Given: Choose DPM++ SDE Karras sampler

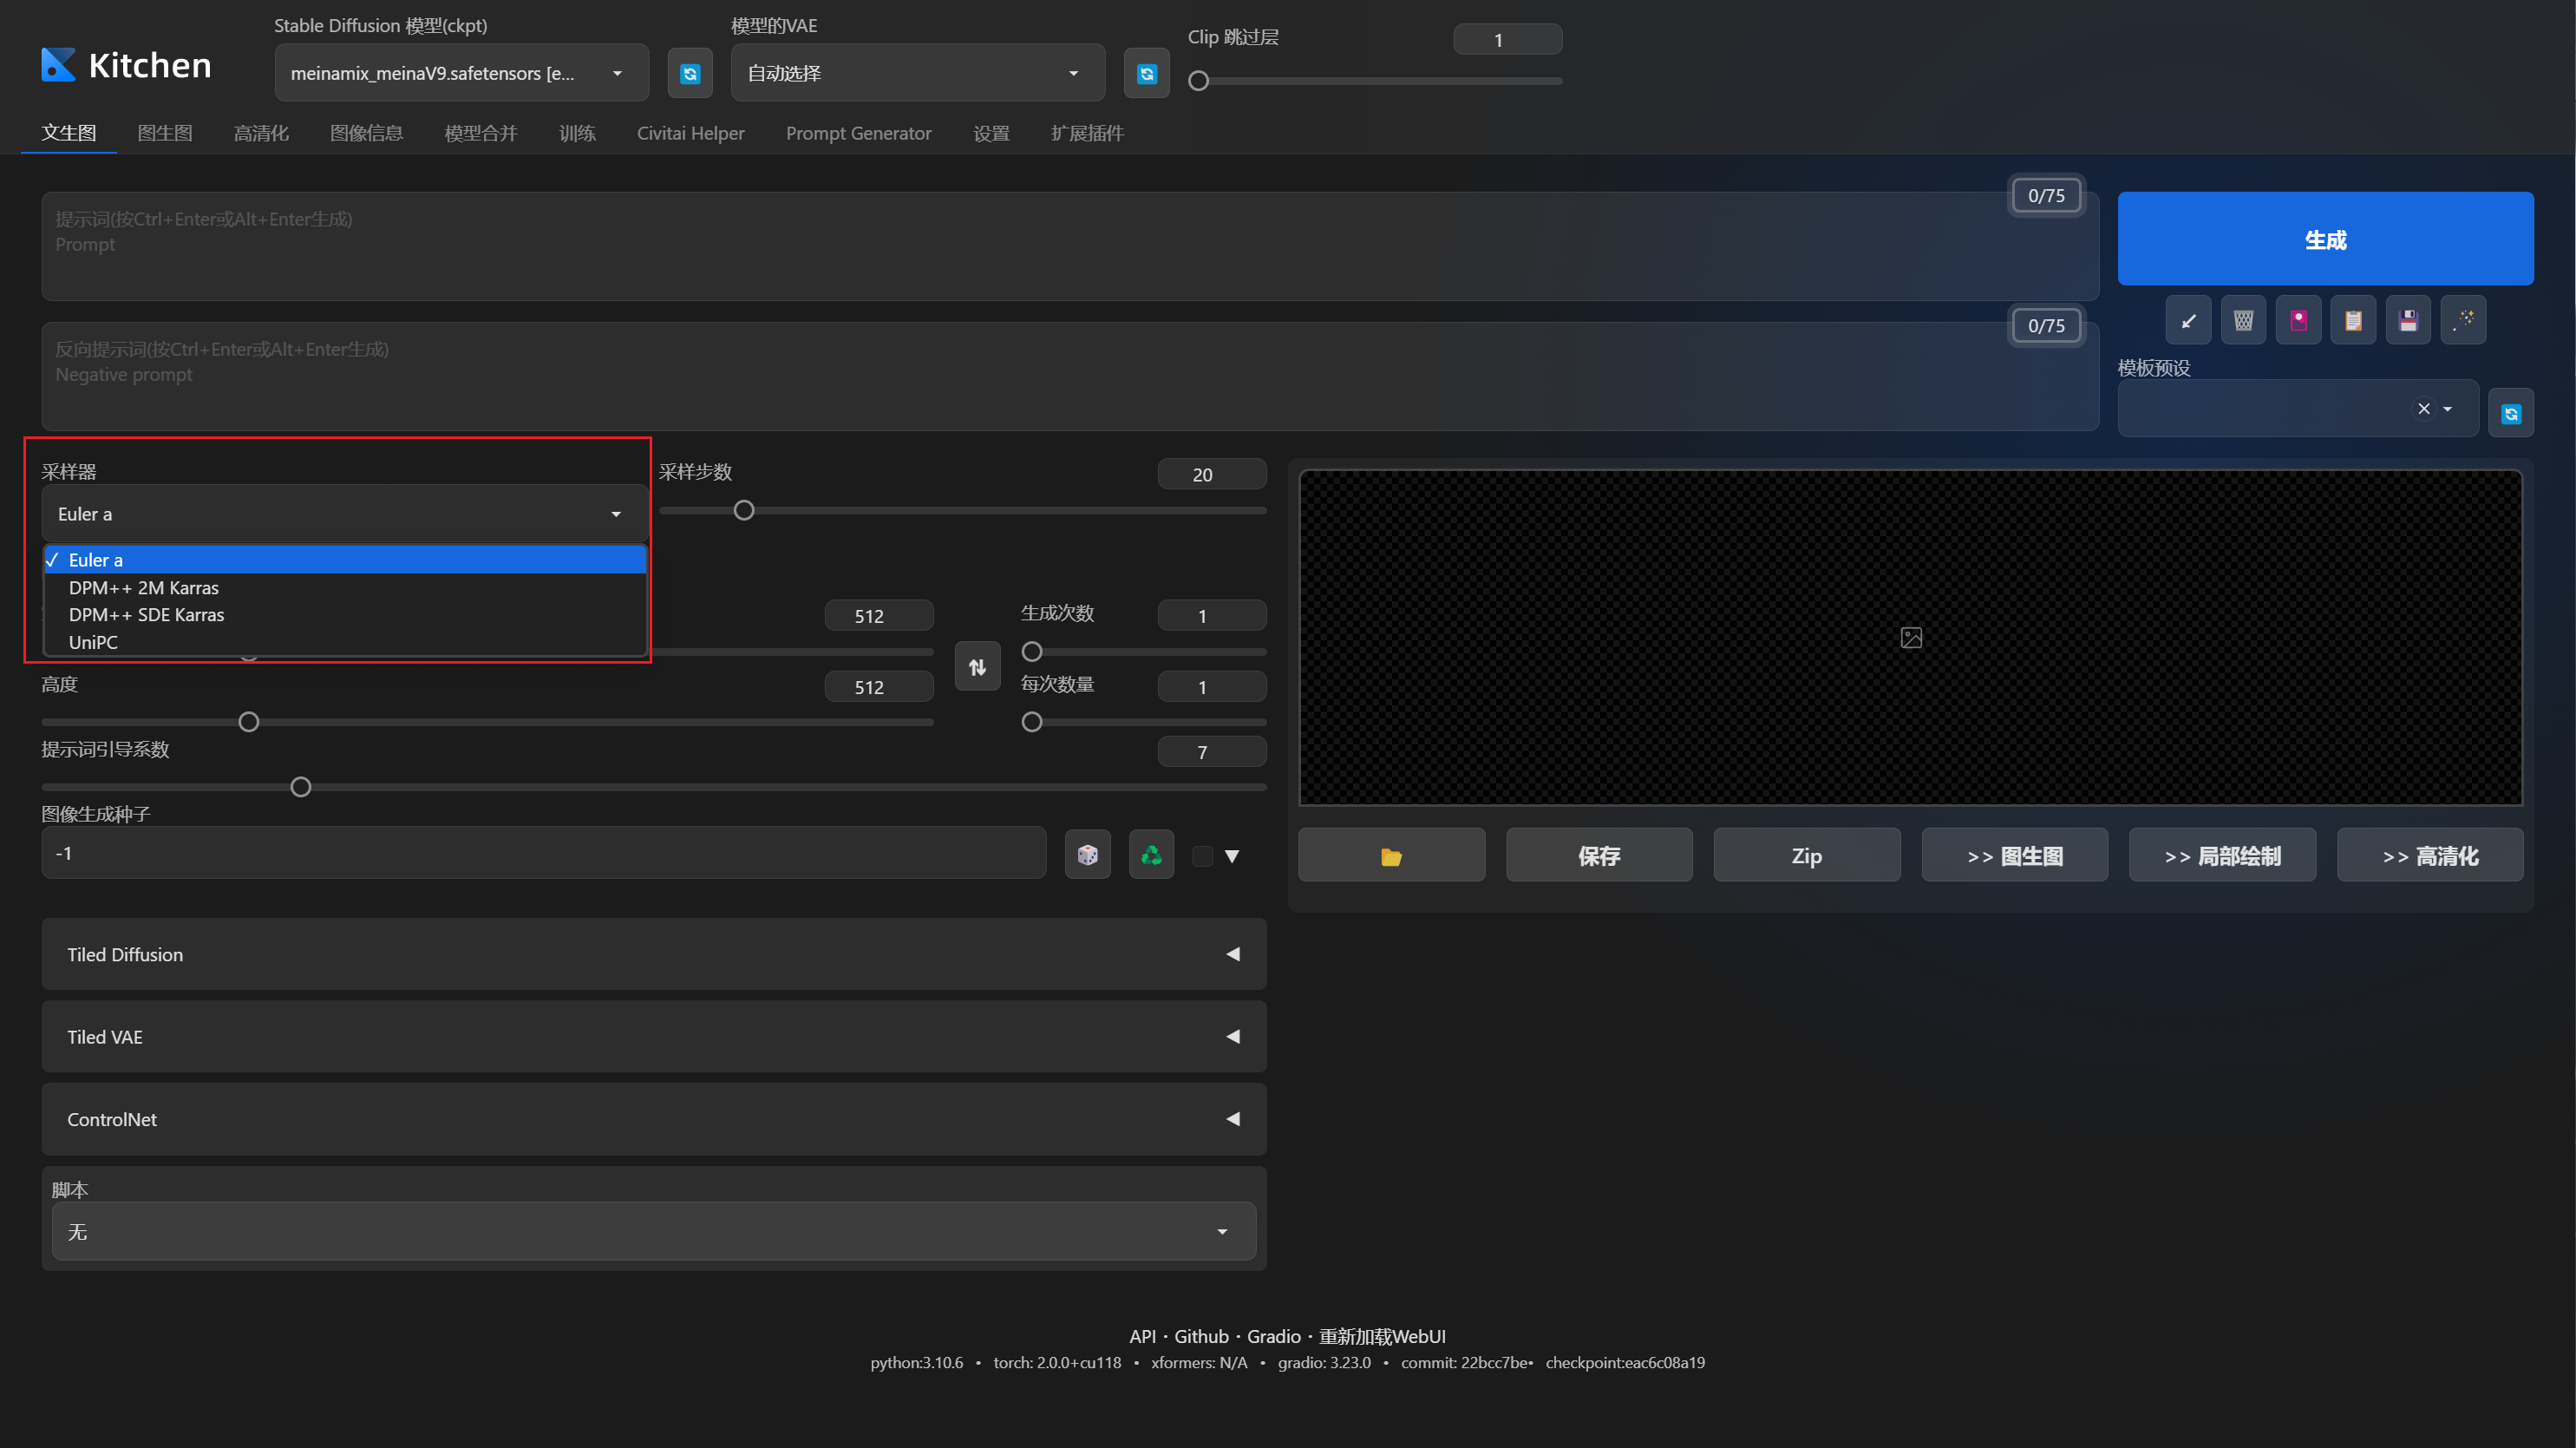Looking at the screenshot, I should tap(345, 615).
